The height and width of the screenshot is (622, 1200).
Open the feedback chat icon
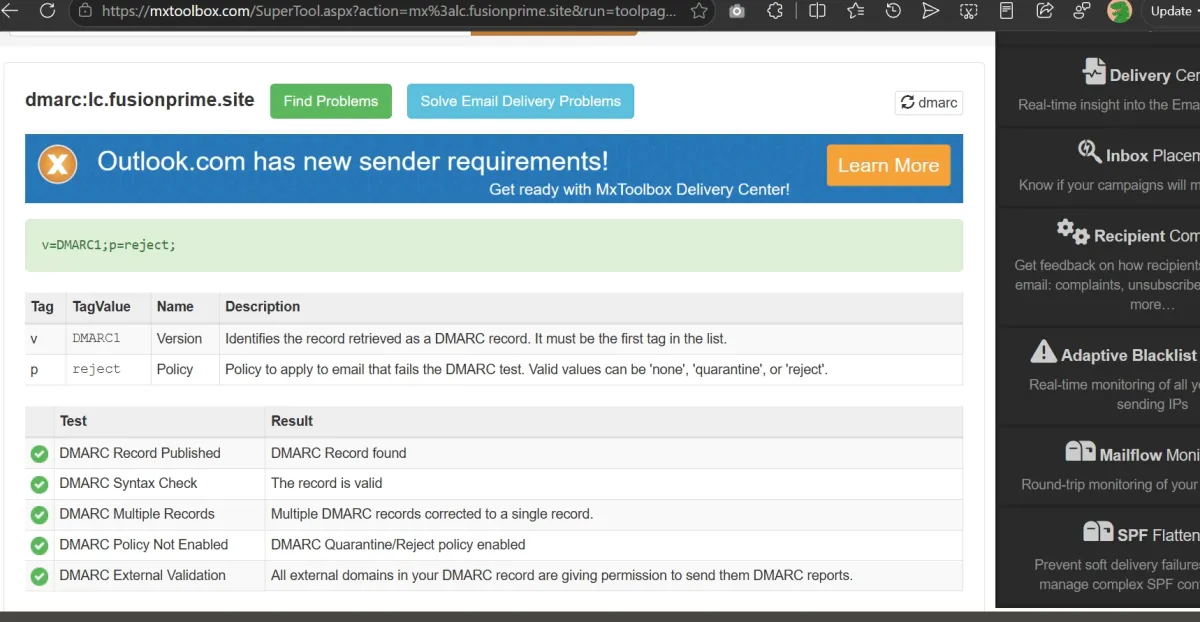tap(1082, 11)
